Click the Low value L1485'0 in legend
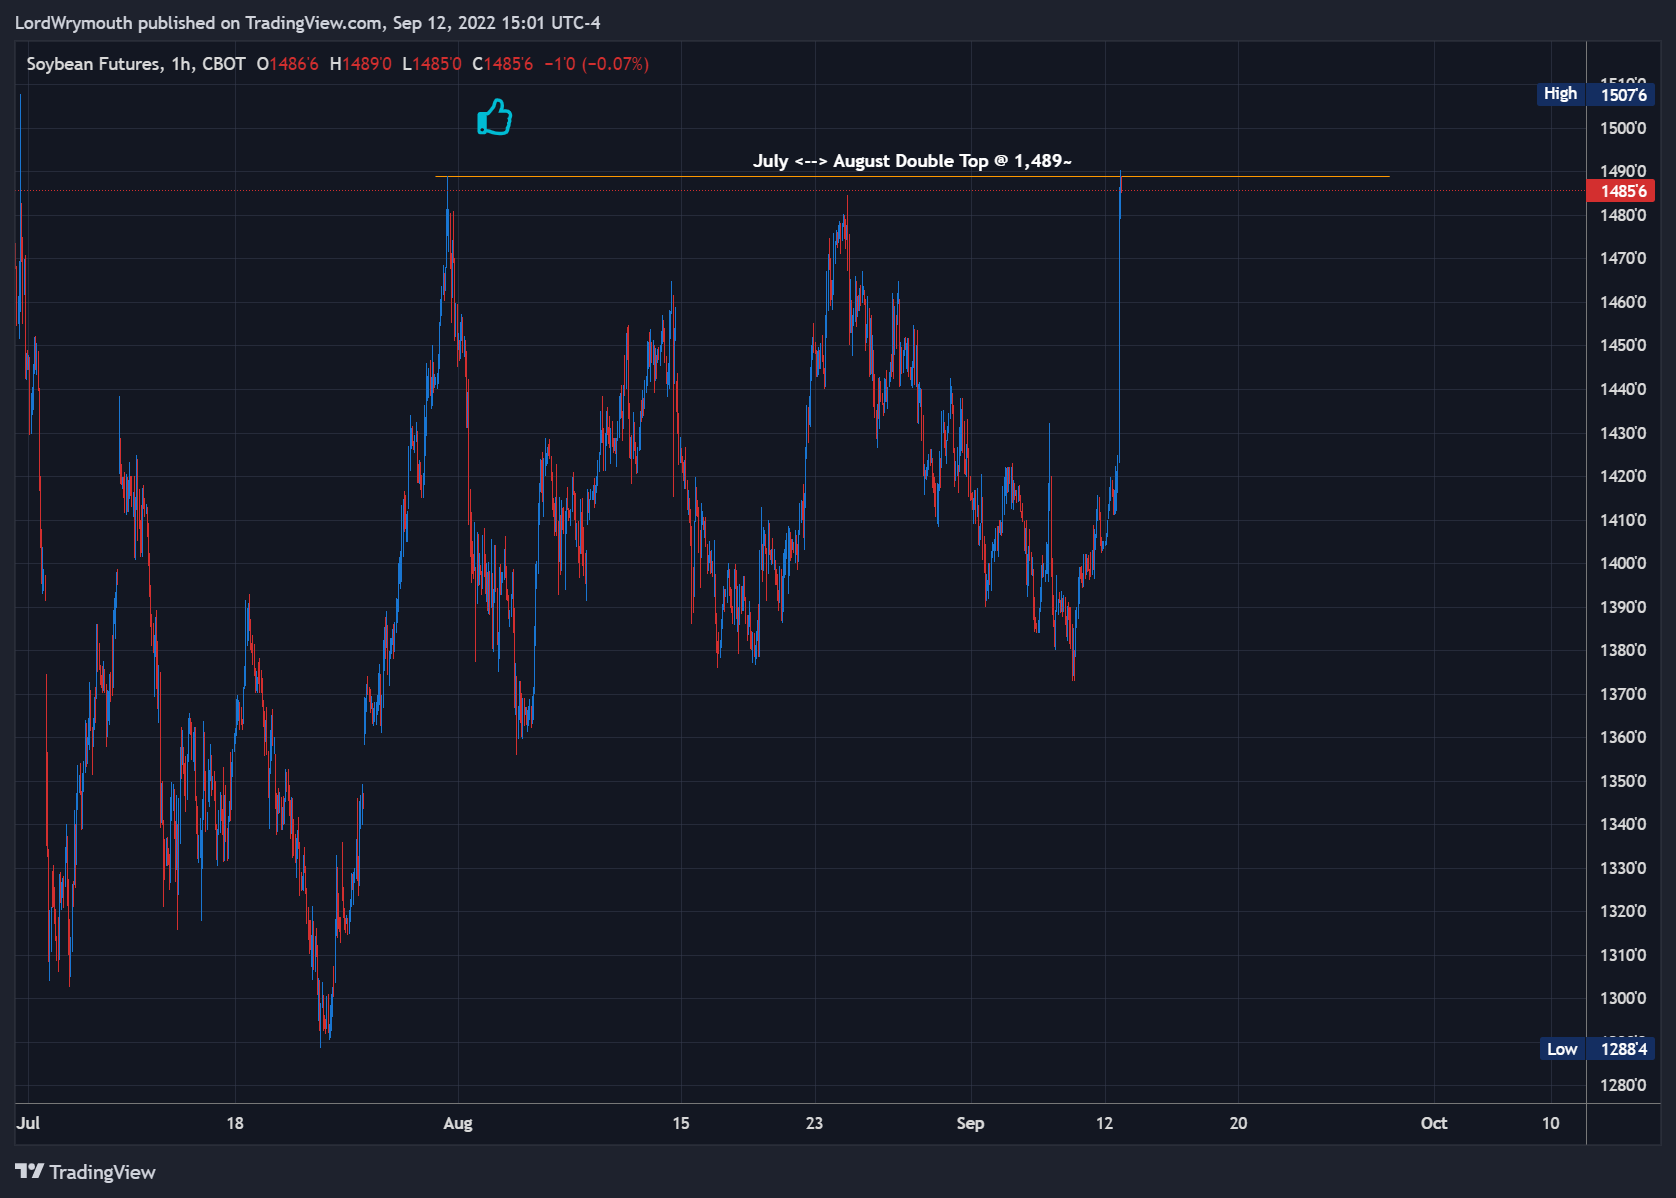1676x1198 pixels. [432, 64]
